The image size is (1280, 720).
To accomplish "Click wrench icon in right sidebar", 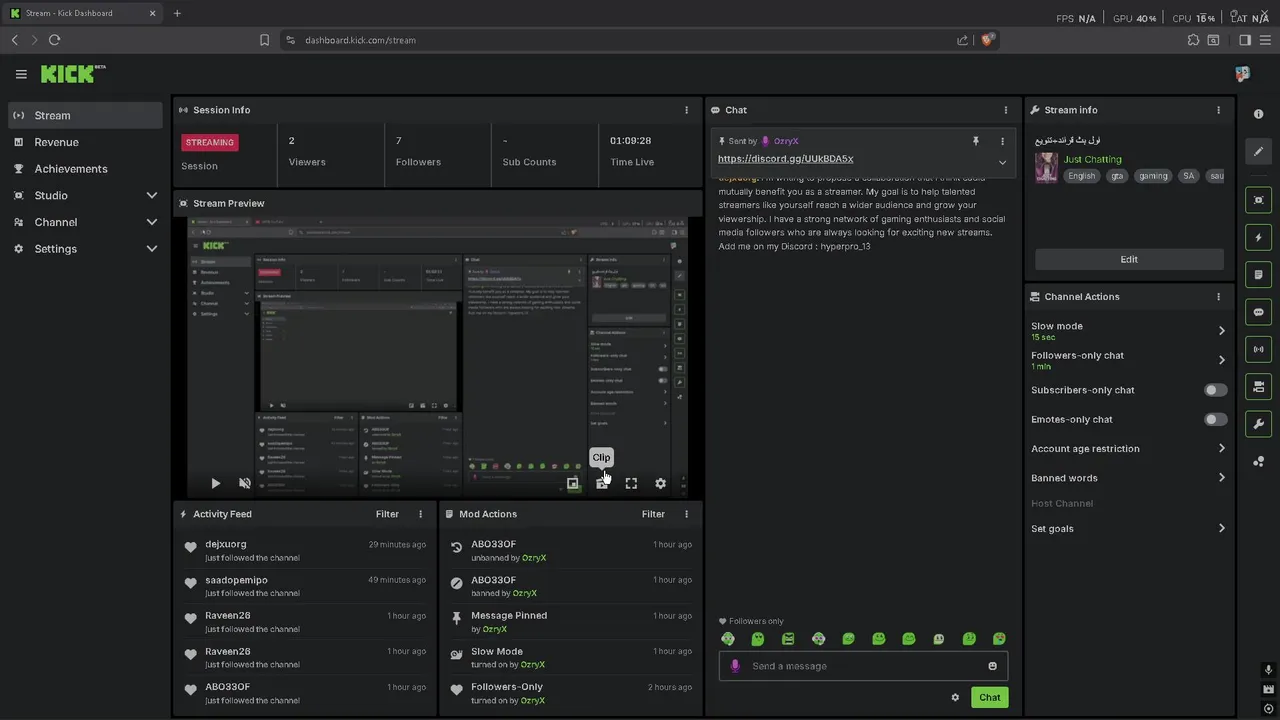I will [x=1258, y=423].
